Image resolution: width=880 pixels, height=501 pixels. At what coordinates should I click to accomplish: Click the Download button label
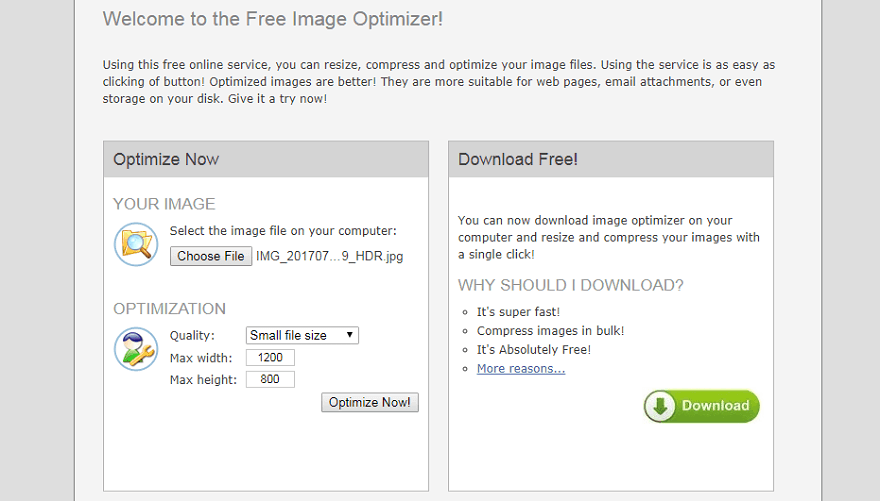(715, 406)
